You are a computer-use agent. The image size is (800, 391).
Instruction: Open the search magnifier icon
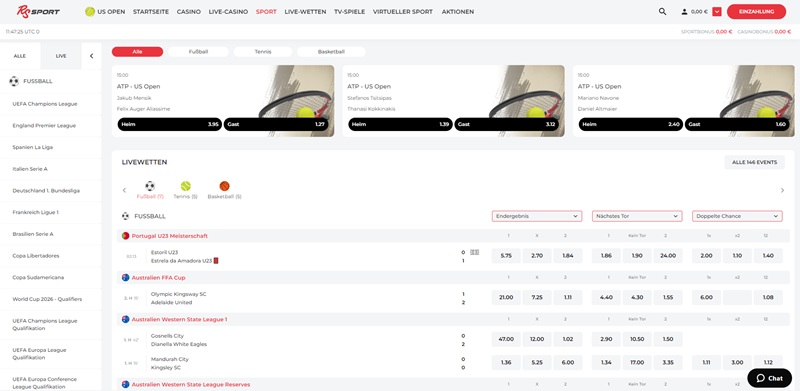coord(662,11)
